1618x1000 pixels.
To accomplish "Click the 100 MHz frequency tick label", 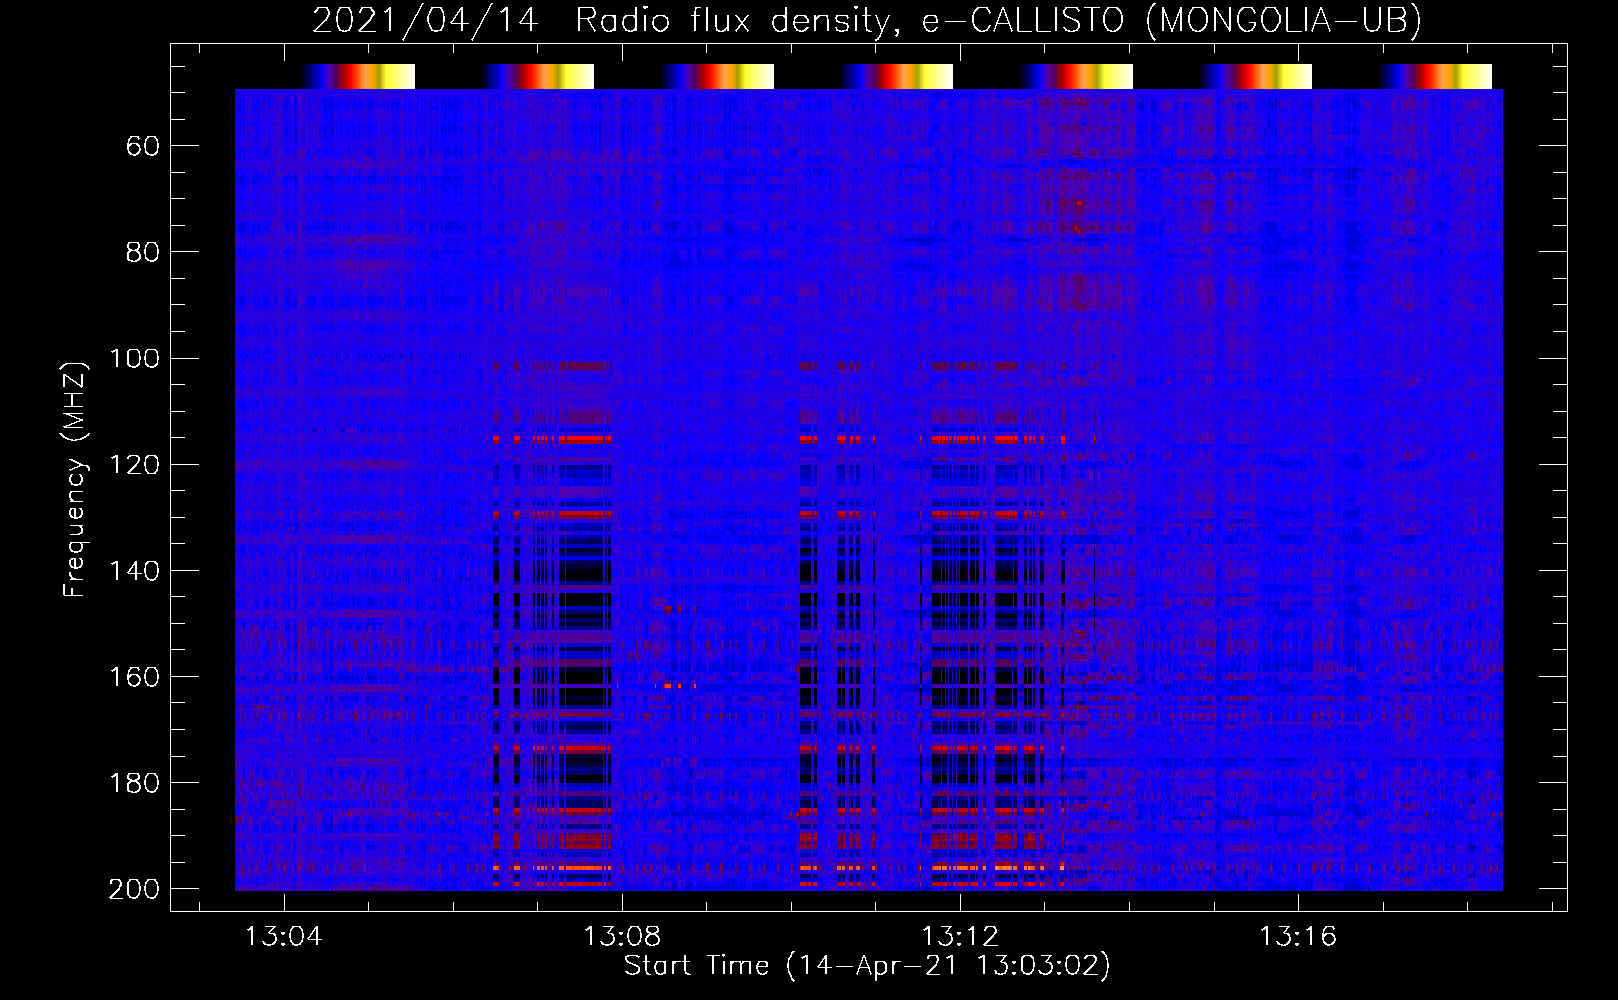I will 134,359.
